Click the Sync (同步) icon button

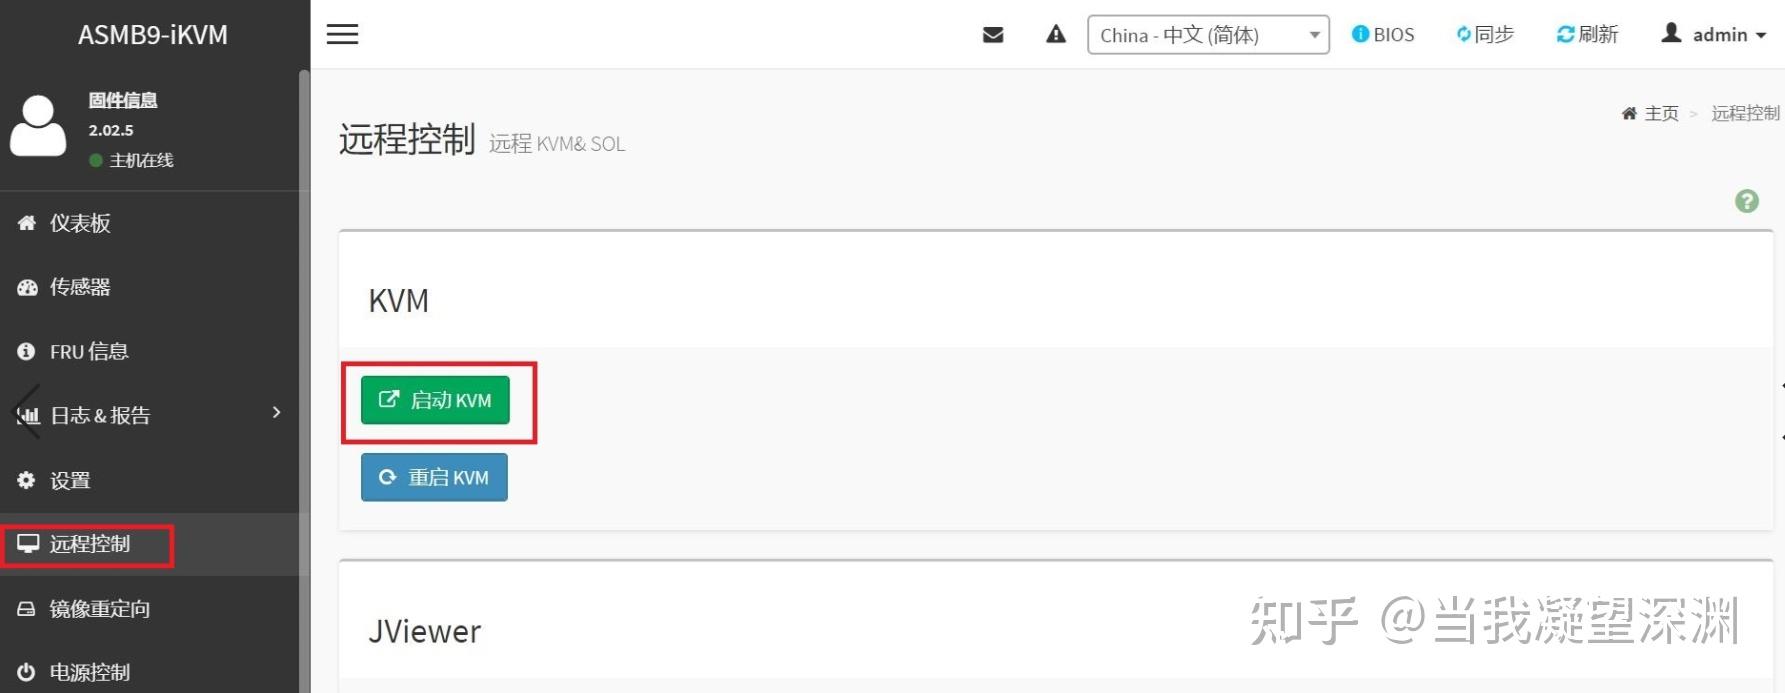(x=1485, y=35)
